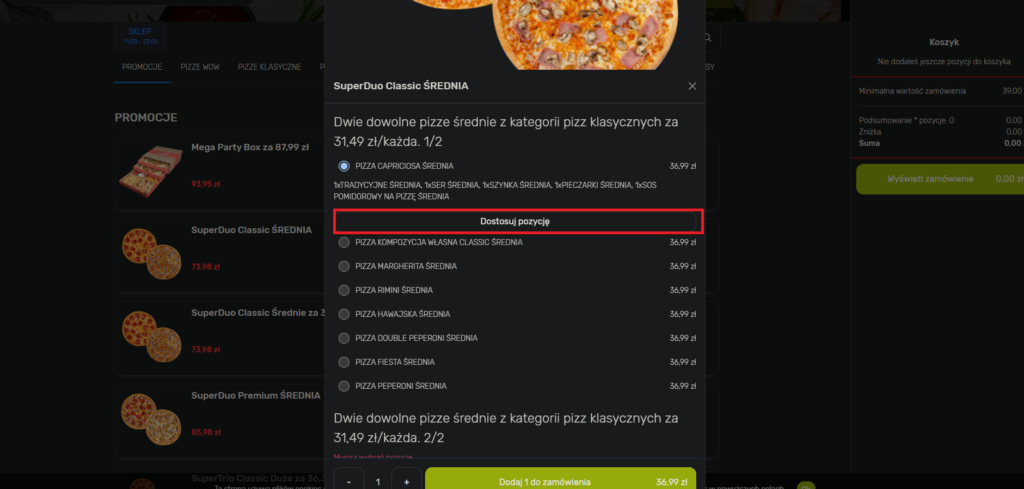Pick PIZZA RIMINI ŚREDNIA radio button
This screenshot has height=489, width=1024.
(344, 290)
